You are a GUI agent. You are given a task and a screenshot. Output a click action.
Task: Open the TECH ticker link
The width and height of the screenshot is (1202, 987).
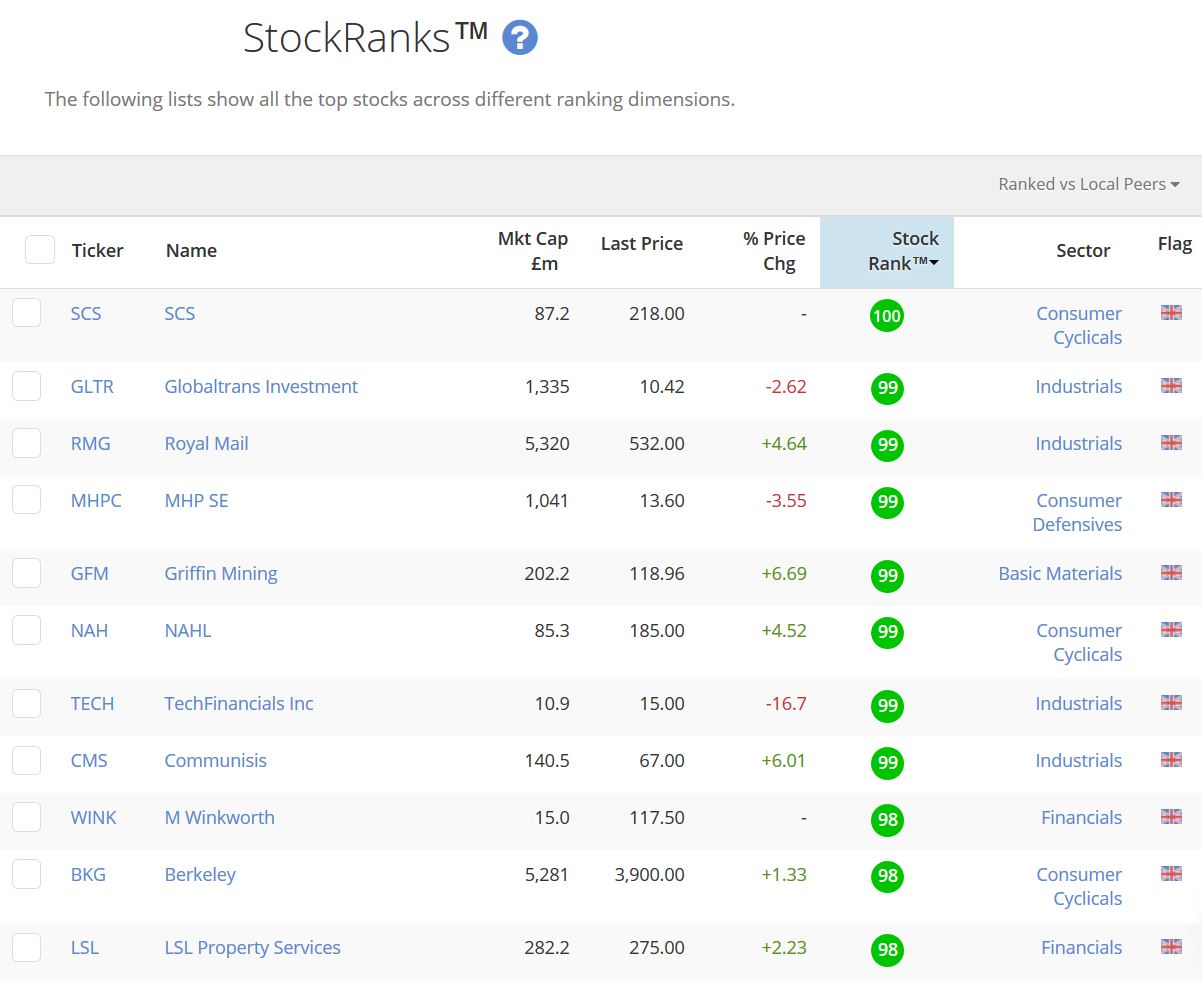92,703
